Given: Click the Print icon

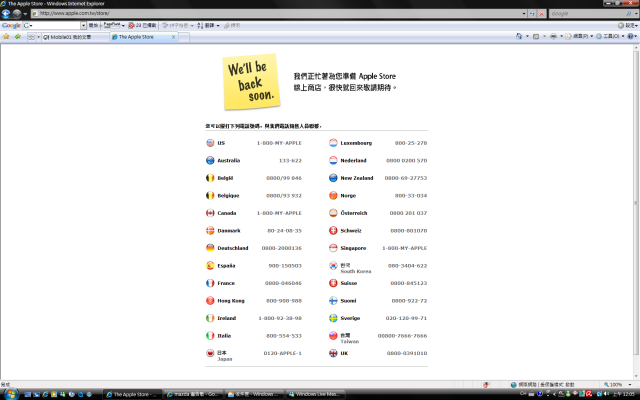Looking at the screenshot, I should tap(553, 36).
